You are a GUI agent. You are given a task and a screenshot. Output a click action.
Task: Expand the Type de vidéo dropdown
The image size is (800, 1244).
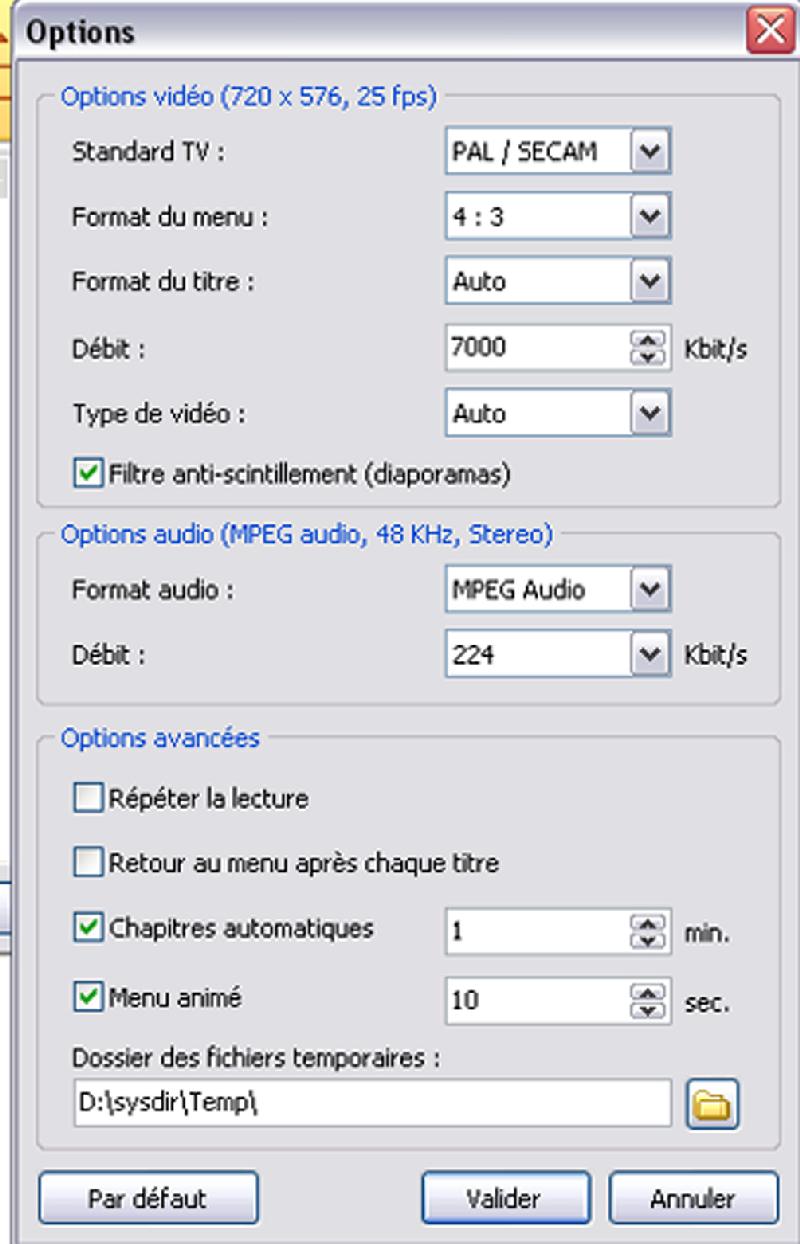tap(650, 413)
